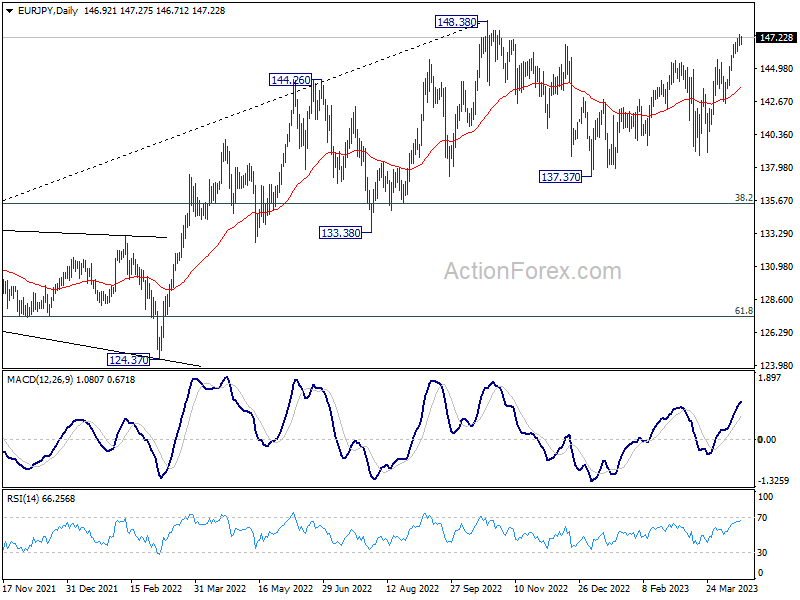Select the MACD scale value -1.3259
This screenshot has width=800, height=600.
[x=773, y=481]
